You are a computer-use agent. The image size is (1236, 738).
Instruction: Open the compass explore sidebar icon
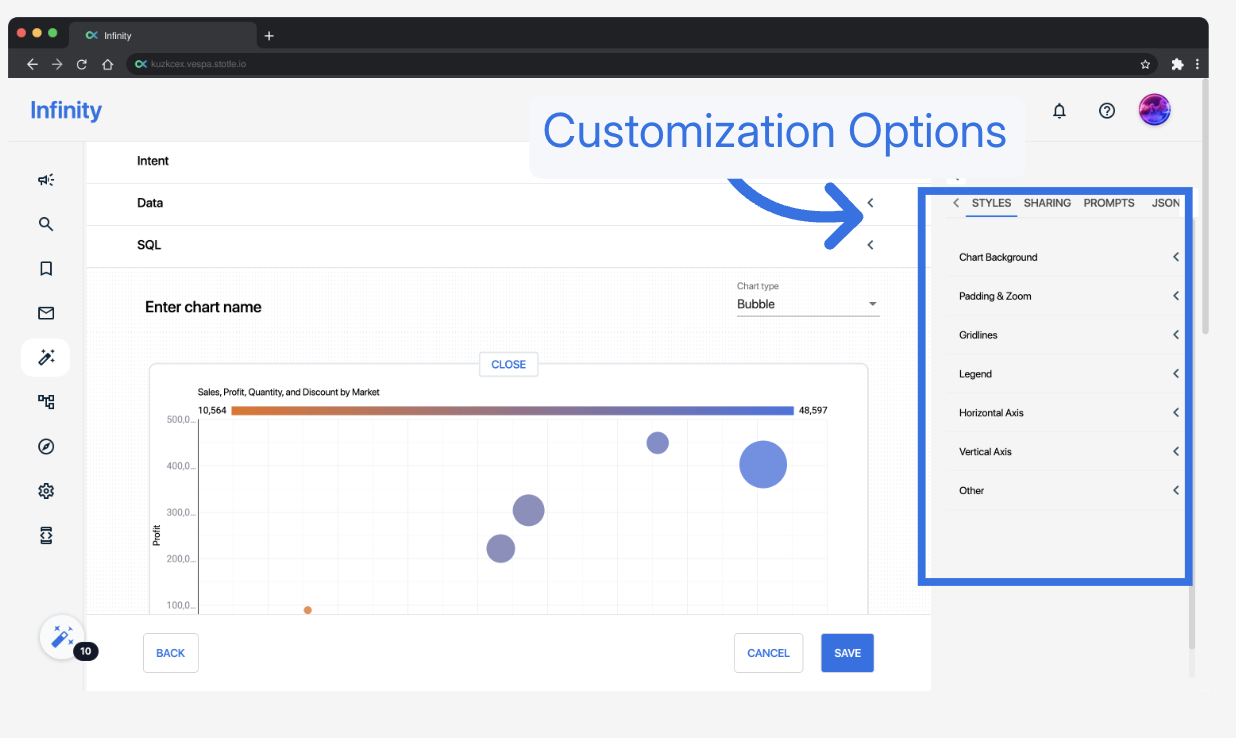point(46,447)
